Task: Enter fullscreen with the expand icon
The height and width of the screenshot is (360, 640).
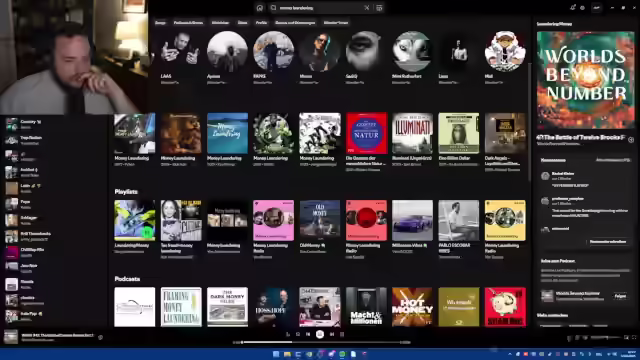Action: click(x=634, y=338)
